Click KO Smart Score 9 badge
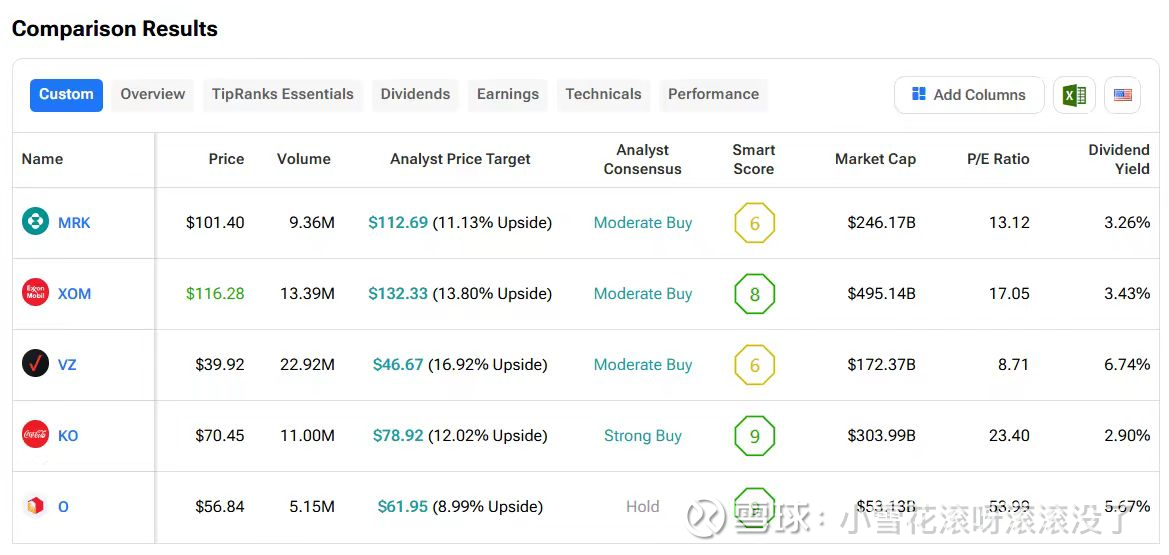 tap(754, 436)
